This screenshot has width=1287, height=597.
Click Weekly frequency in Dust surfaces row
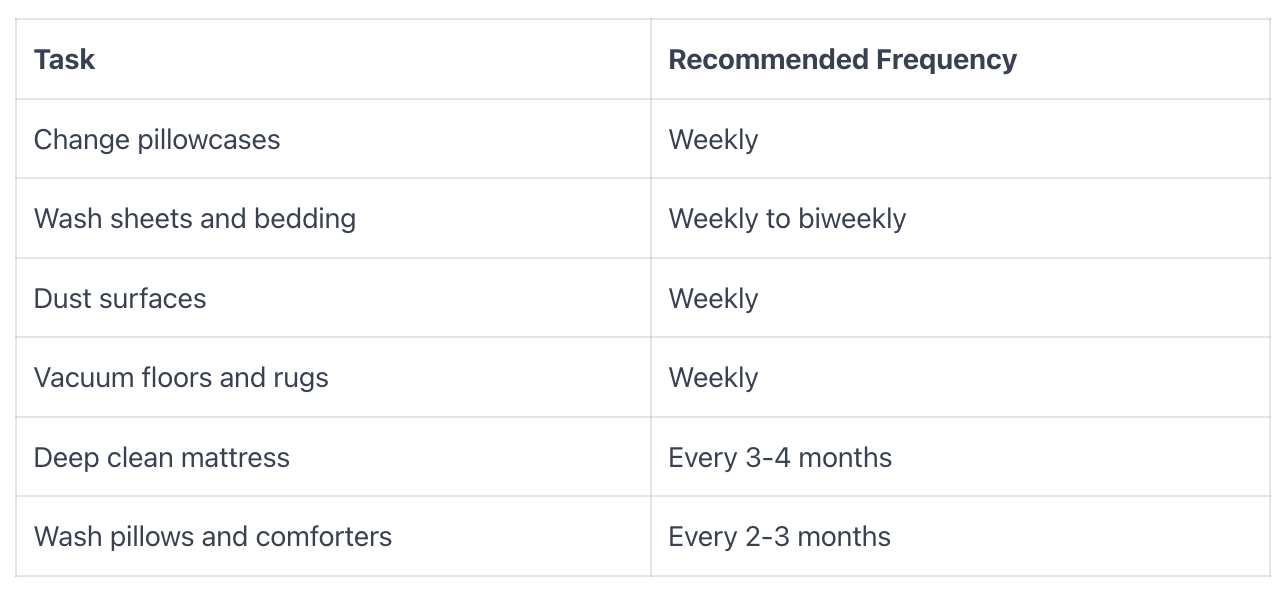[x=713, y=298]
